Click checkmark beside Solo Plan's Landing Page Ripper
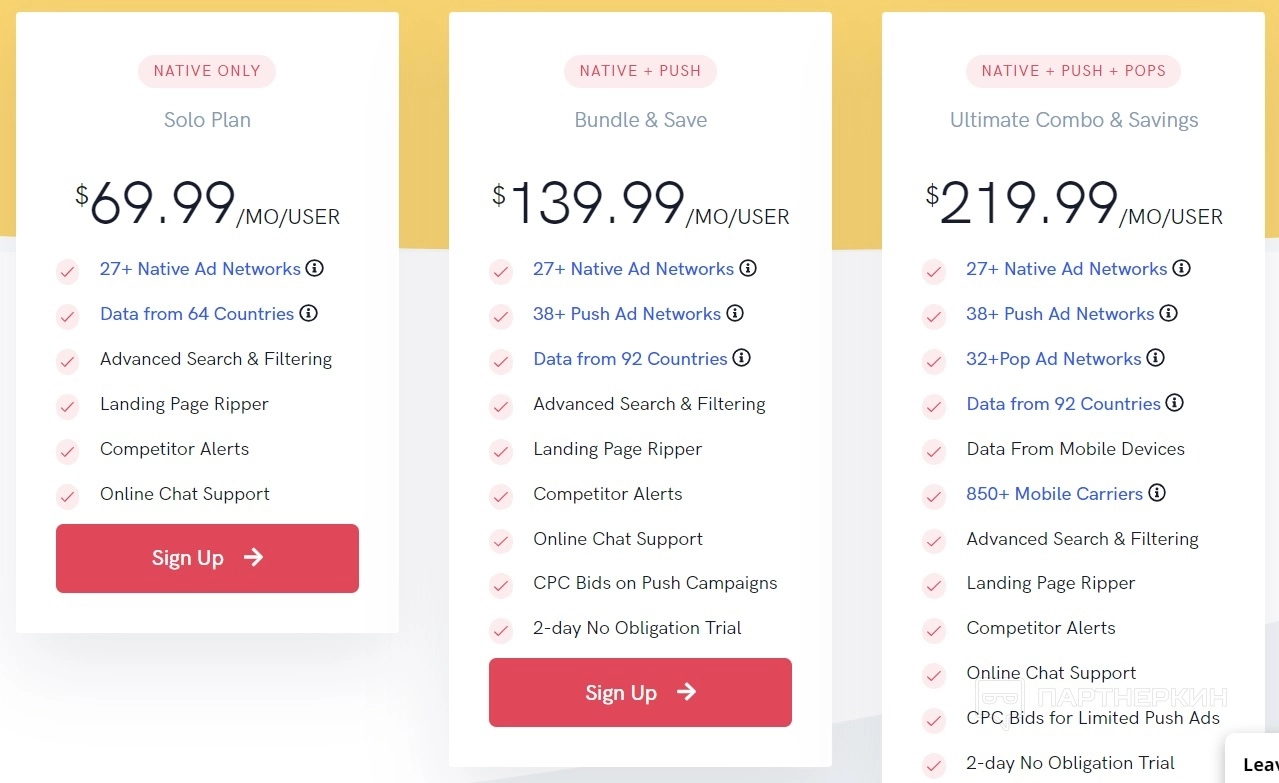Screen dimensions: 1279x783 click(x=67, y=406)
